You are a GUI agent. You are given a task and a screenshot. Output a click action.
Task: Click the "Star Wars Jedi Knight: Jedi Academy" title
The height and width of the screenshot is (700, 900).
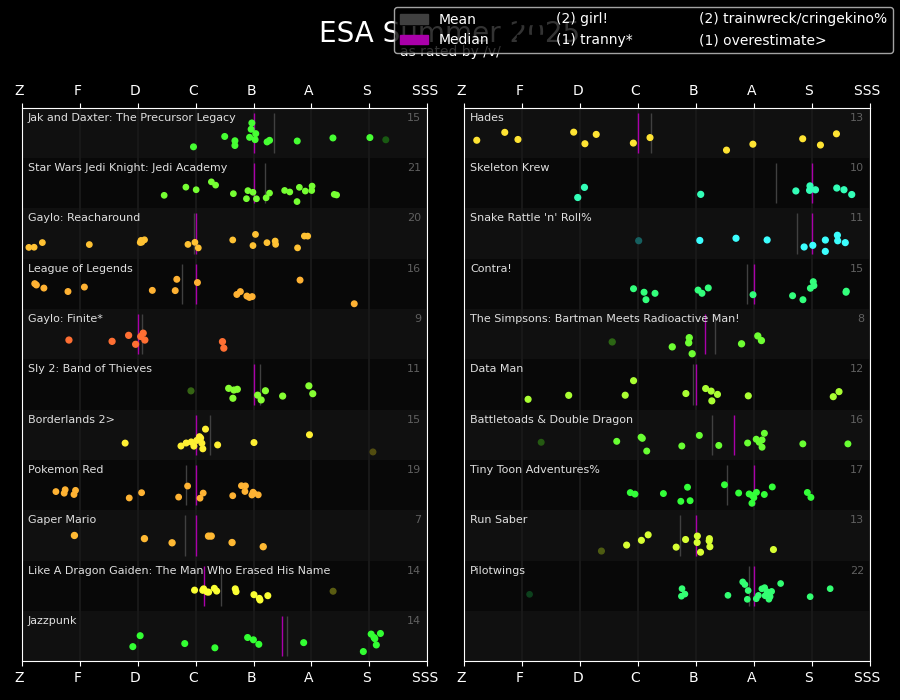127,168
